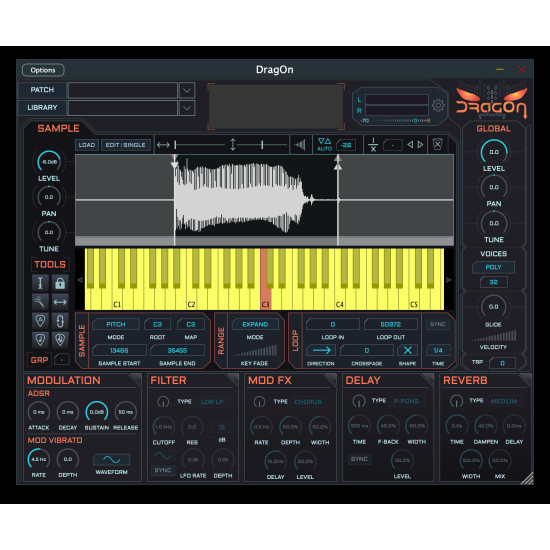Image resolution: width=550 pixels, height=550 pixels.
Task: Click the trash bin delete sample icon
Action: click(x=437, y=144)
